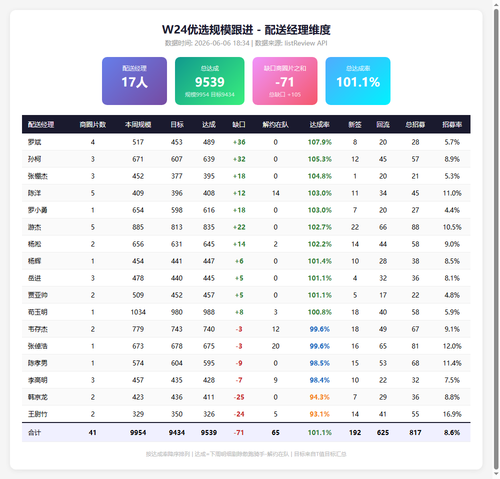Click the 16.9% recruitment rate cell
Viewport: 500px width, 479px height.
[x=452, y=414]
